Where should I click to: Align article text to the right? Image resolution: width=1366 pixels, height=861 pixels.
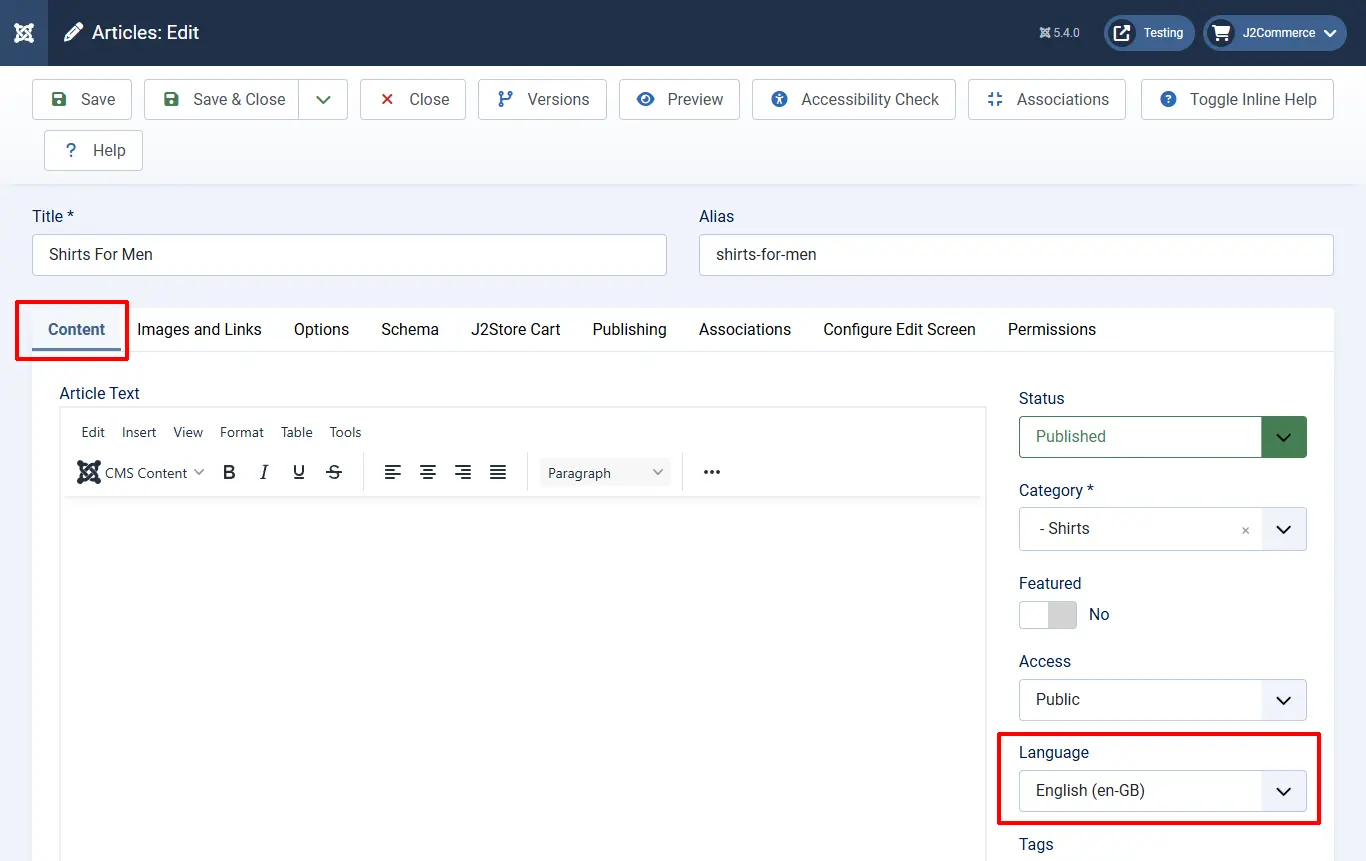coord(463,473)
